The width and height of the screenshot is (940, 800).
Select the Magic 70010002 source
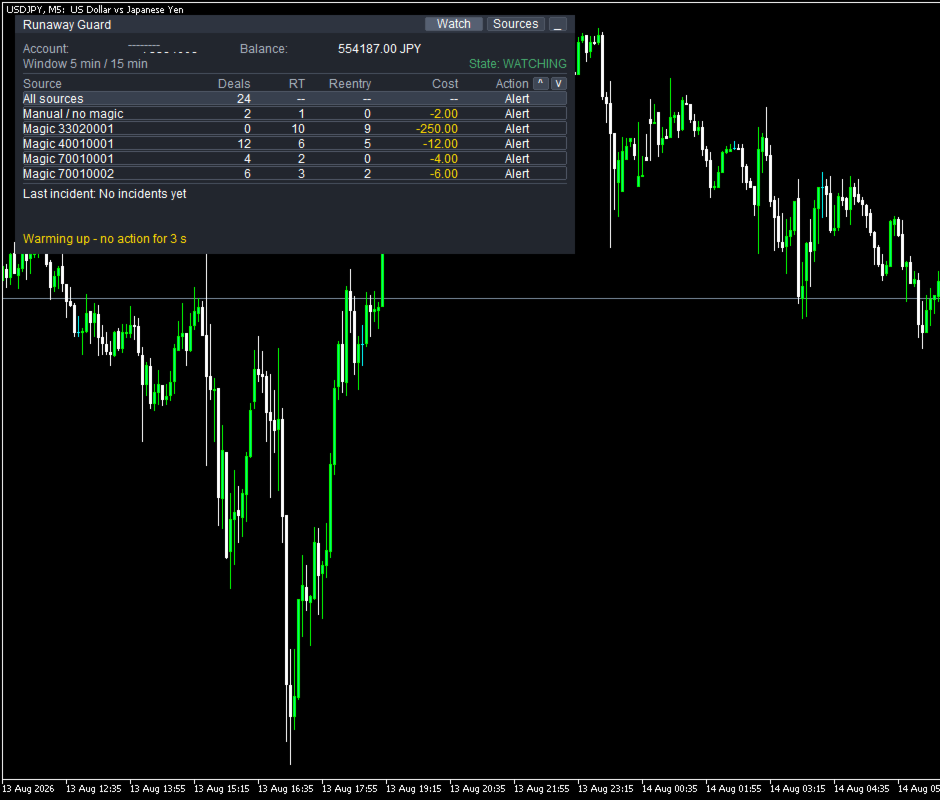68,174
